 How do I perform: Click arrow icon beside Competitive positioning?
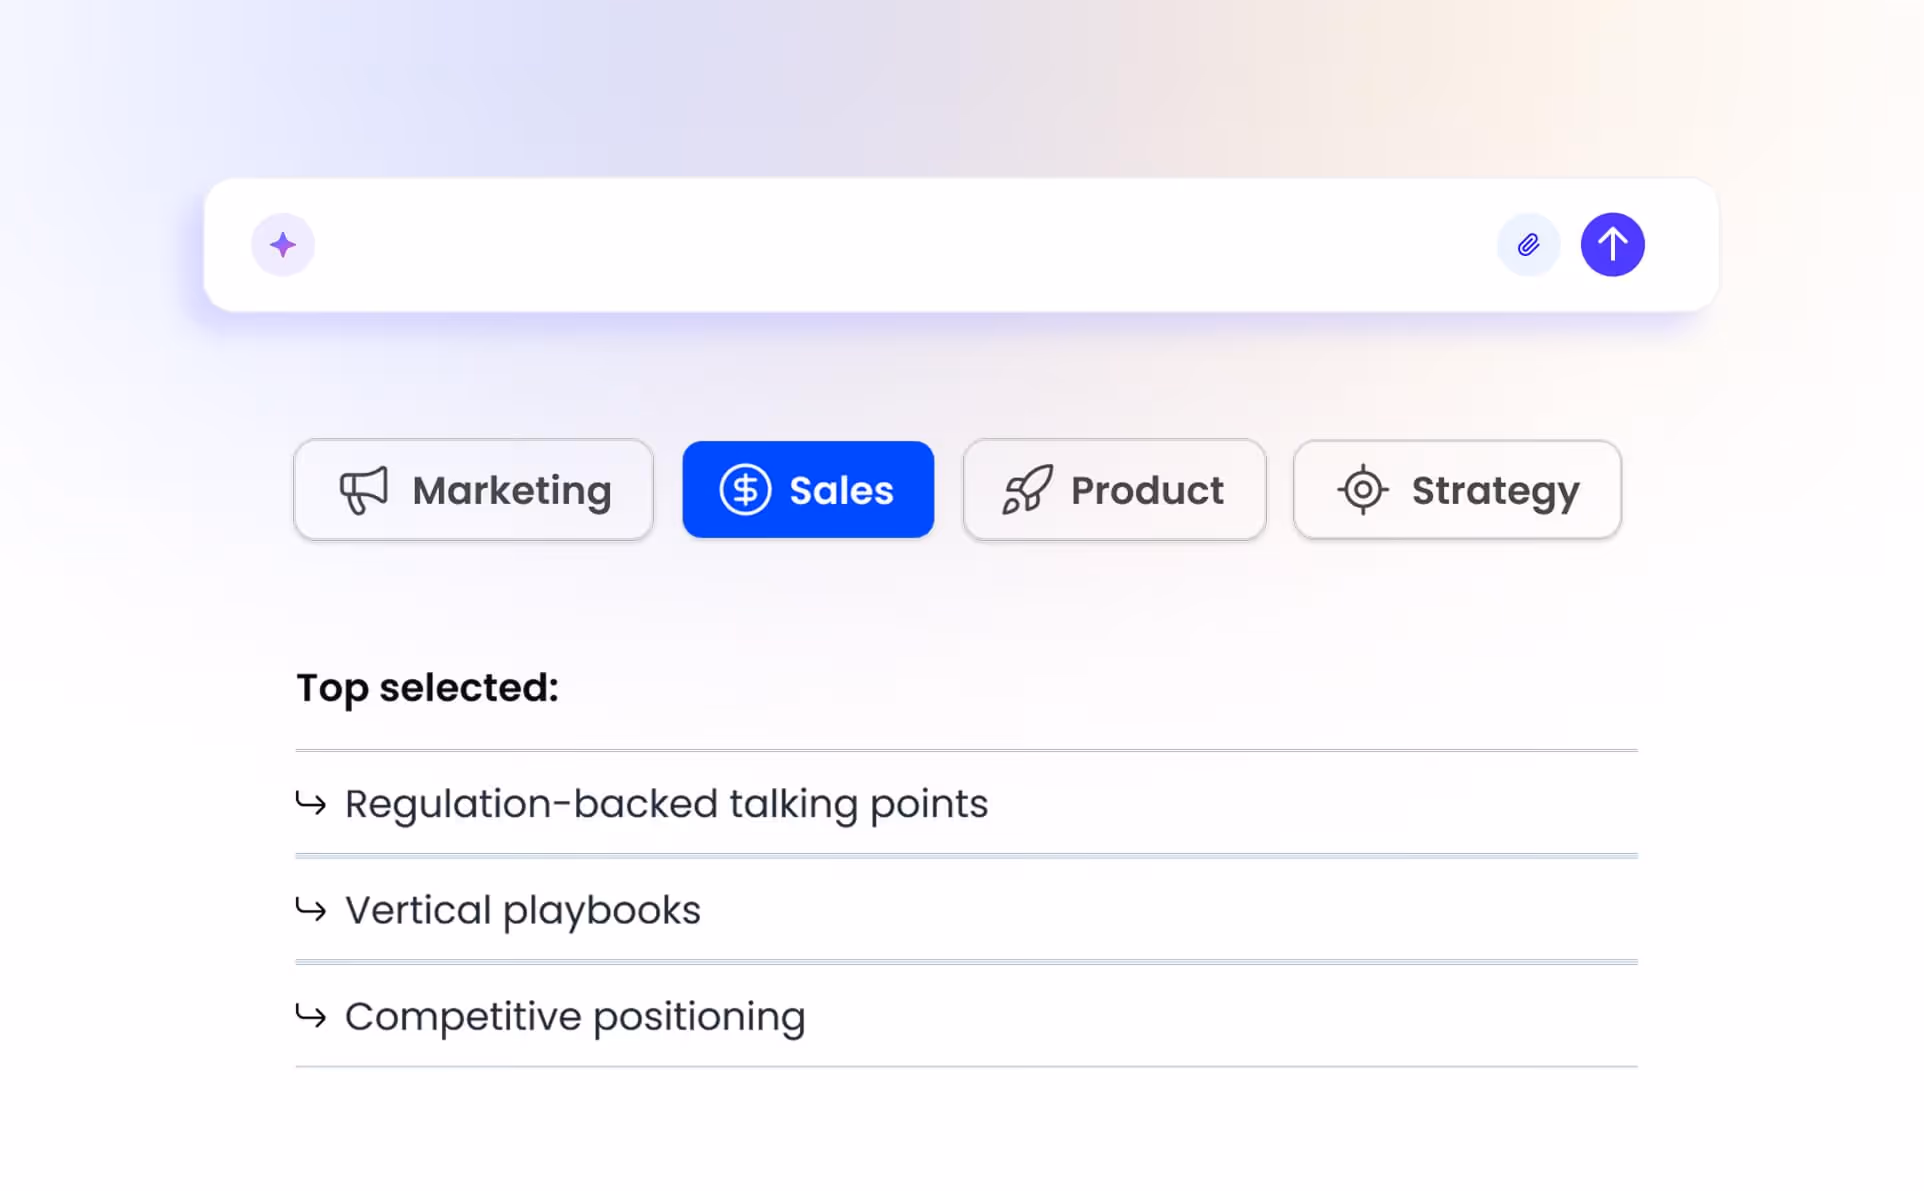tap(311, 1016)
